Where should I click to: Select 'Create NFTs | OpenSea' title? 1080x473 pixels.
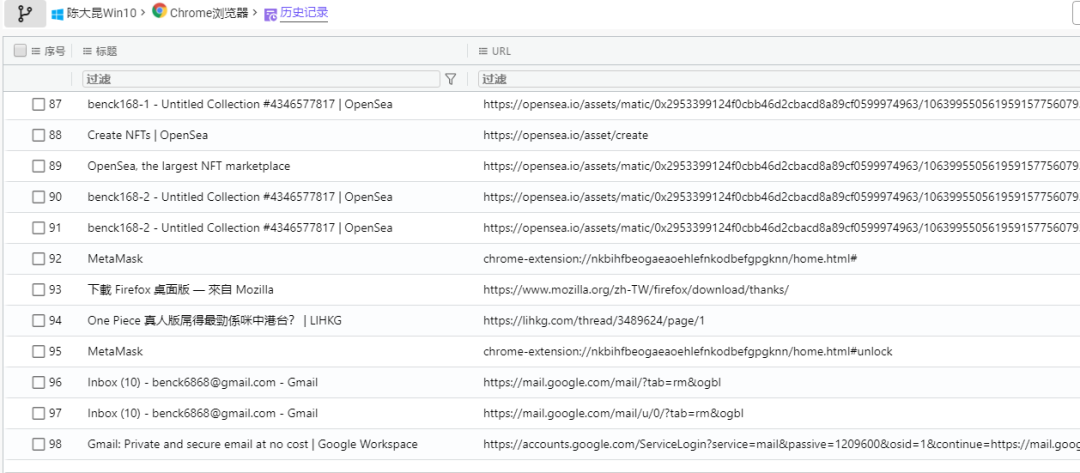pyautogui.click(x=147, y=135)
